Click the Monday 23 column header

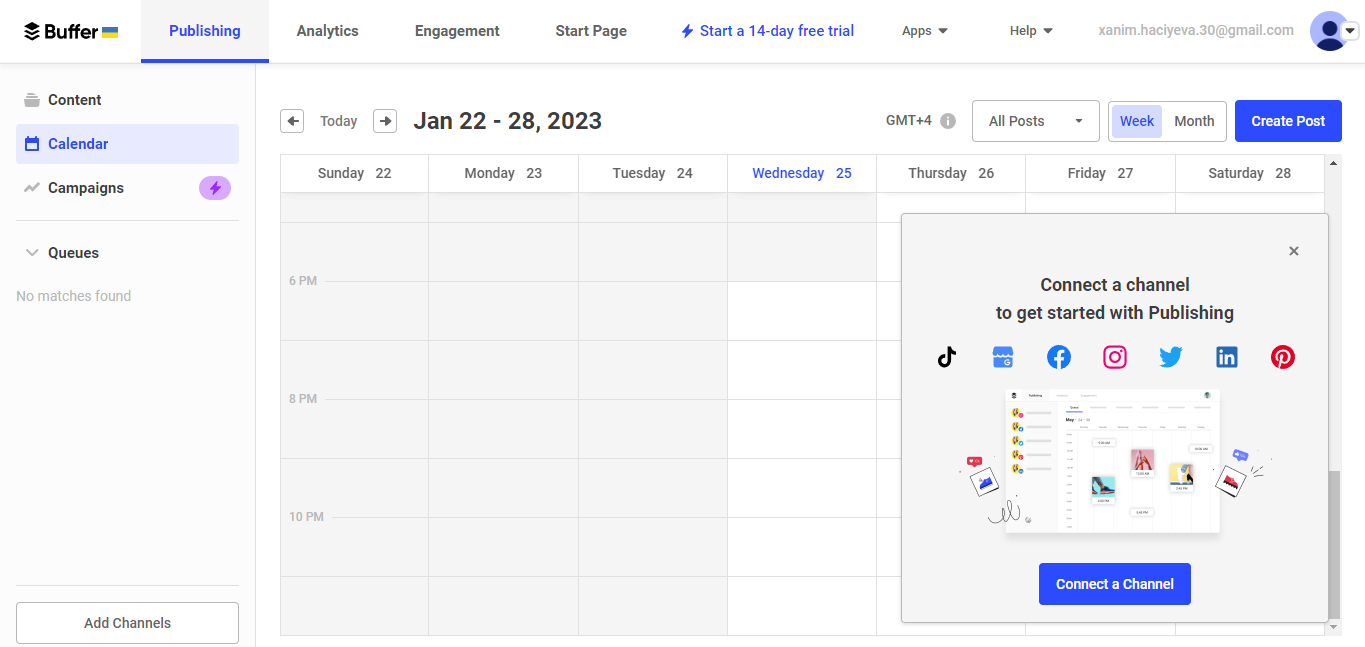pyautogui.click(x=503, y=173)
